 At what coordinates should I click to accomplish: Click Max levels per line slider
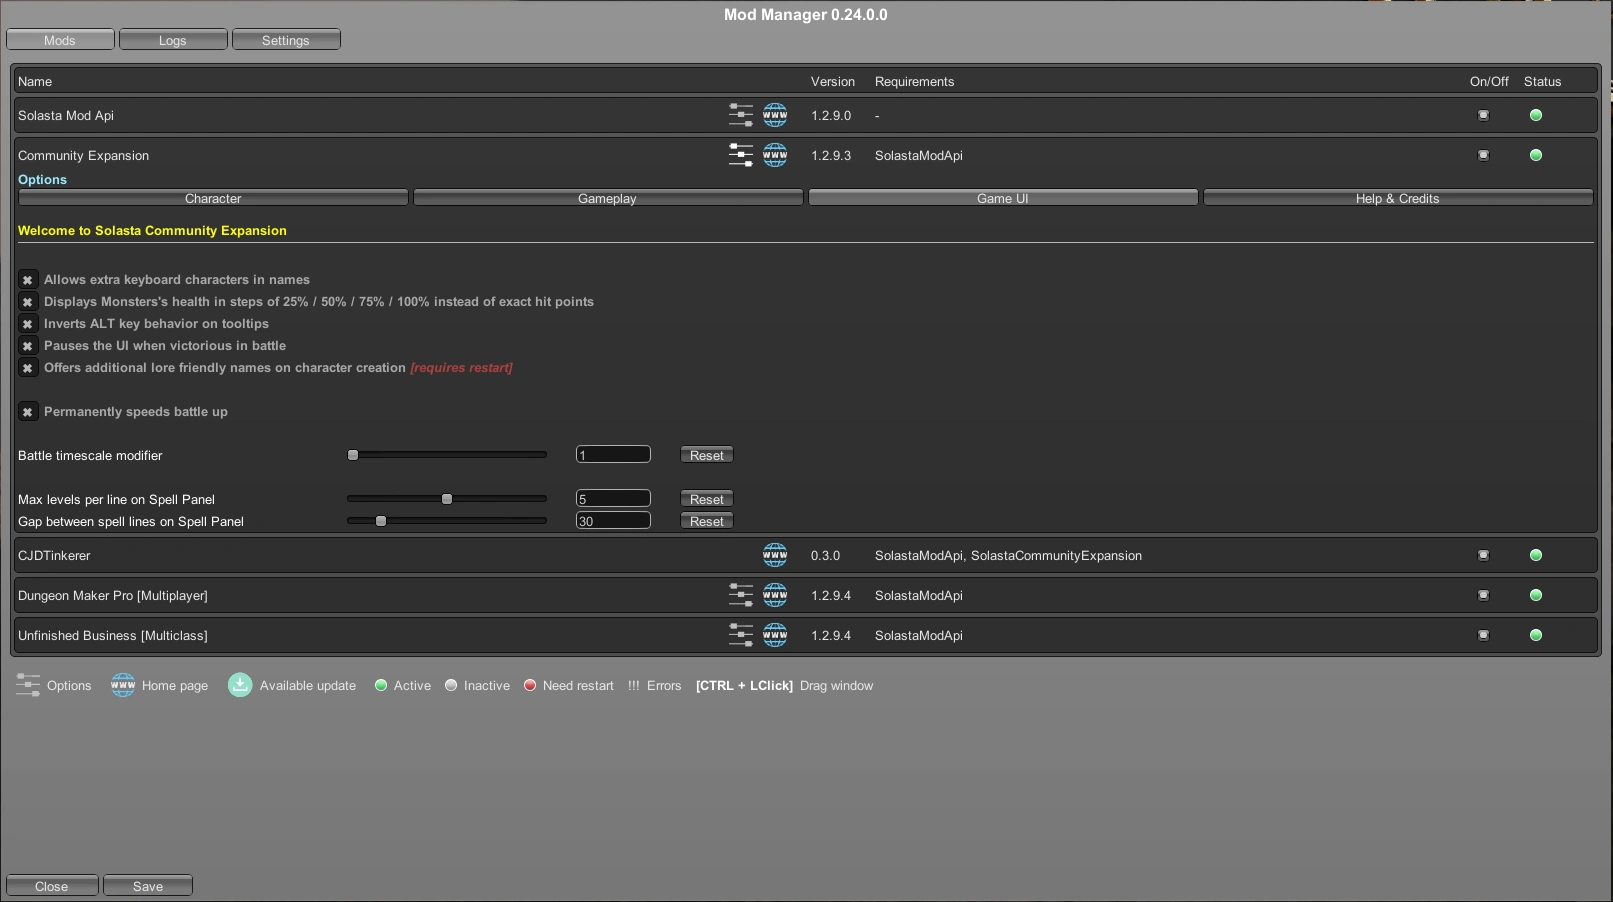tap(447, 499)
